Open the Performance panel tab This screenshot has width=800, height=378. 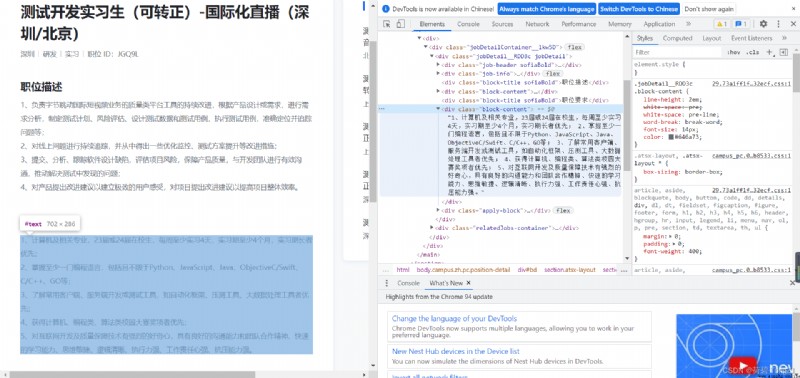point(579,24)
